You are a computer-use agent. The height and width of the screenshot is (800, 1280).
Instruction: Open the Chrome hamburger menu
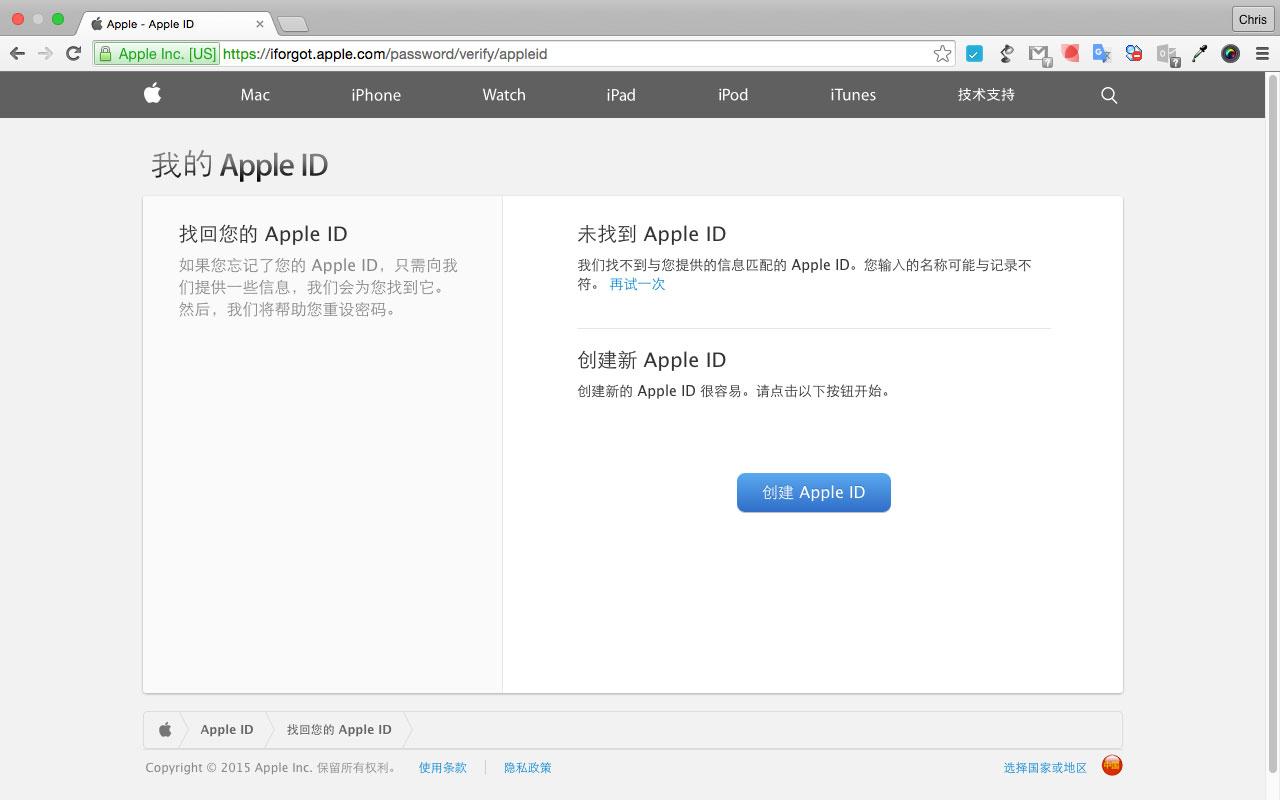point(1262,54)
